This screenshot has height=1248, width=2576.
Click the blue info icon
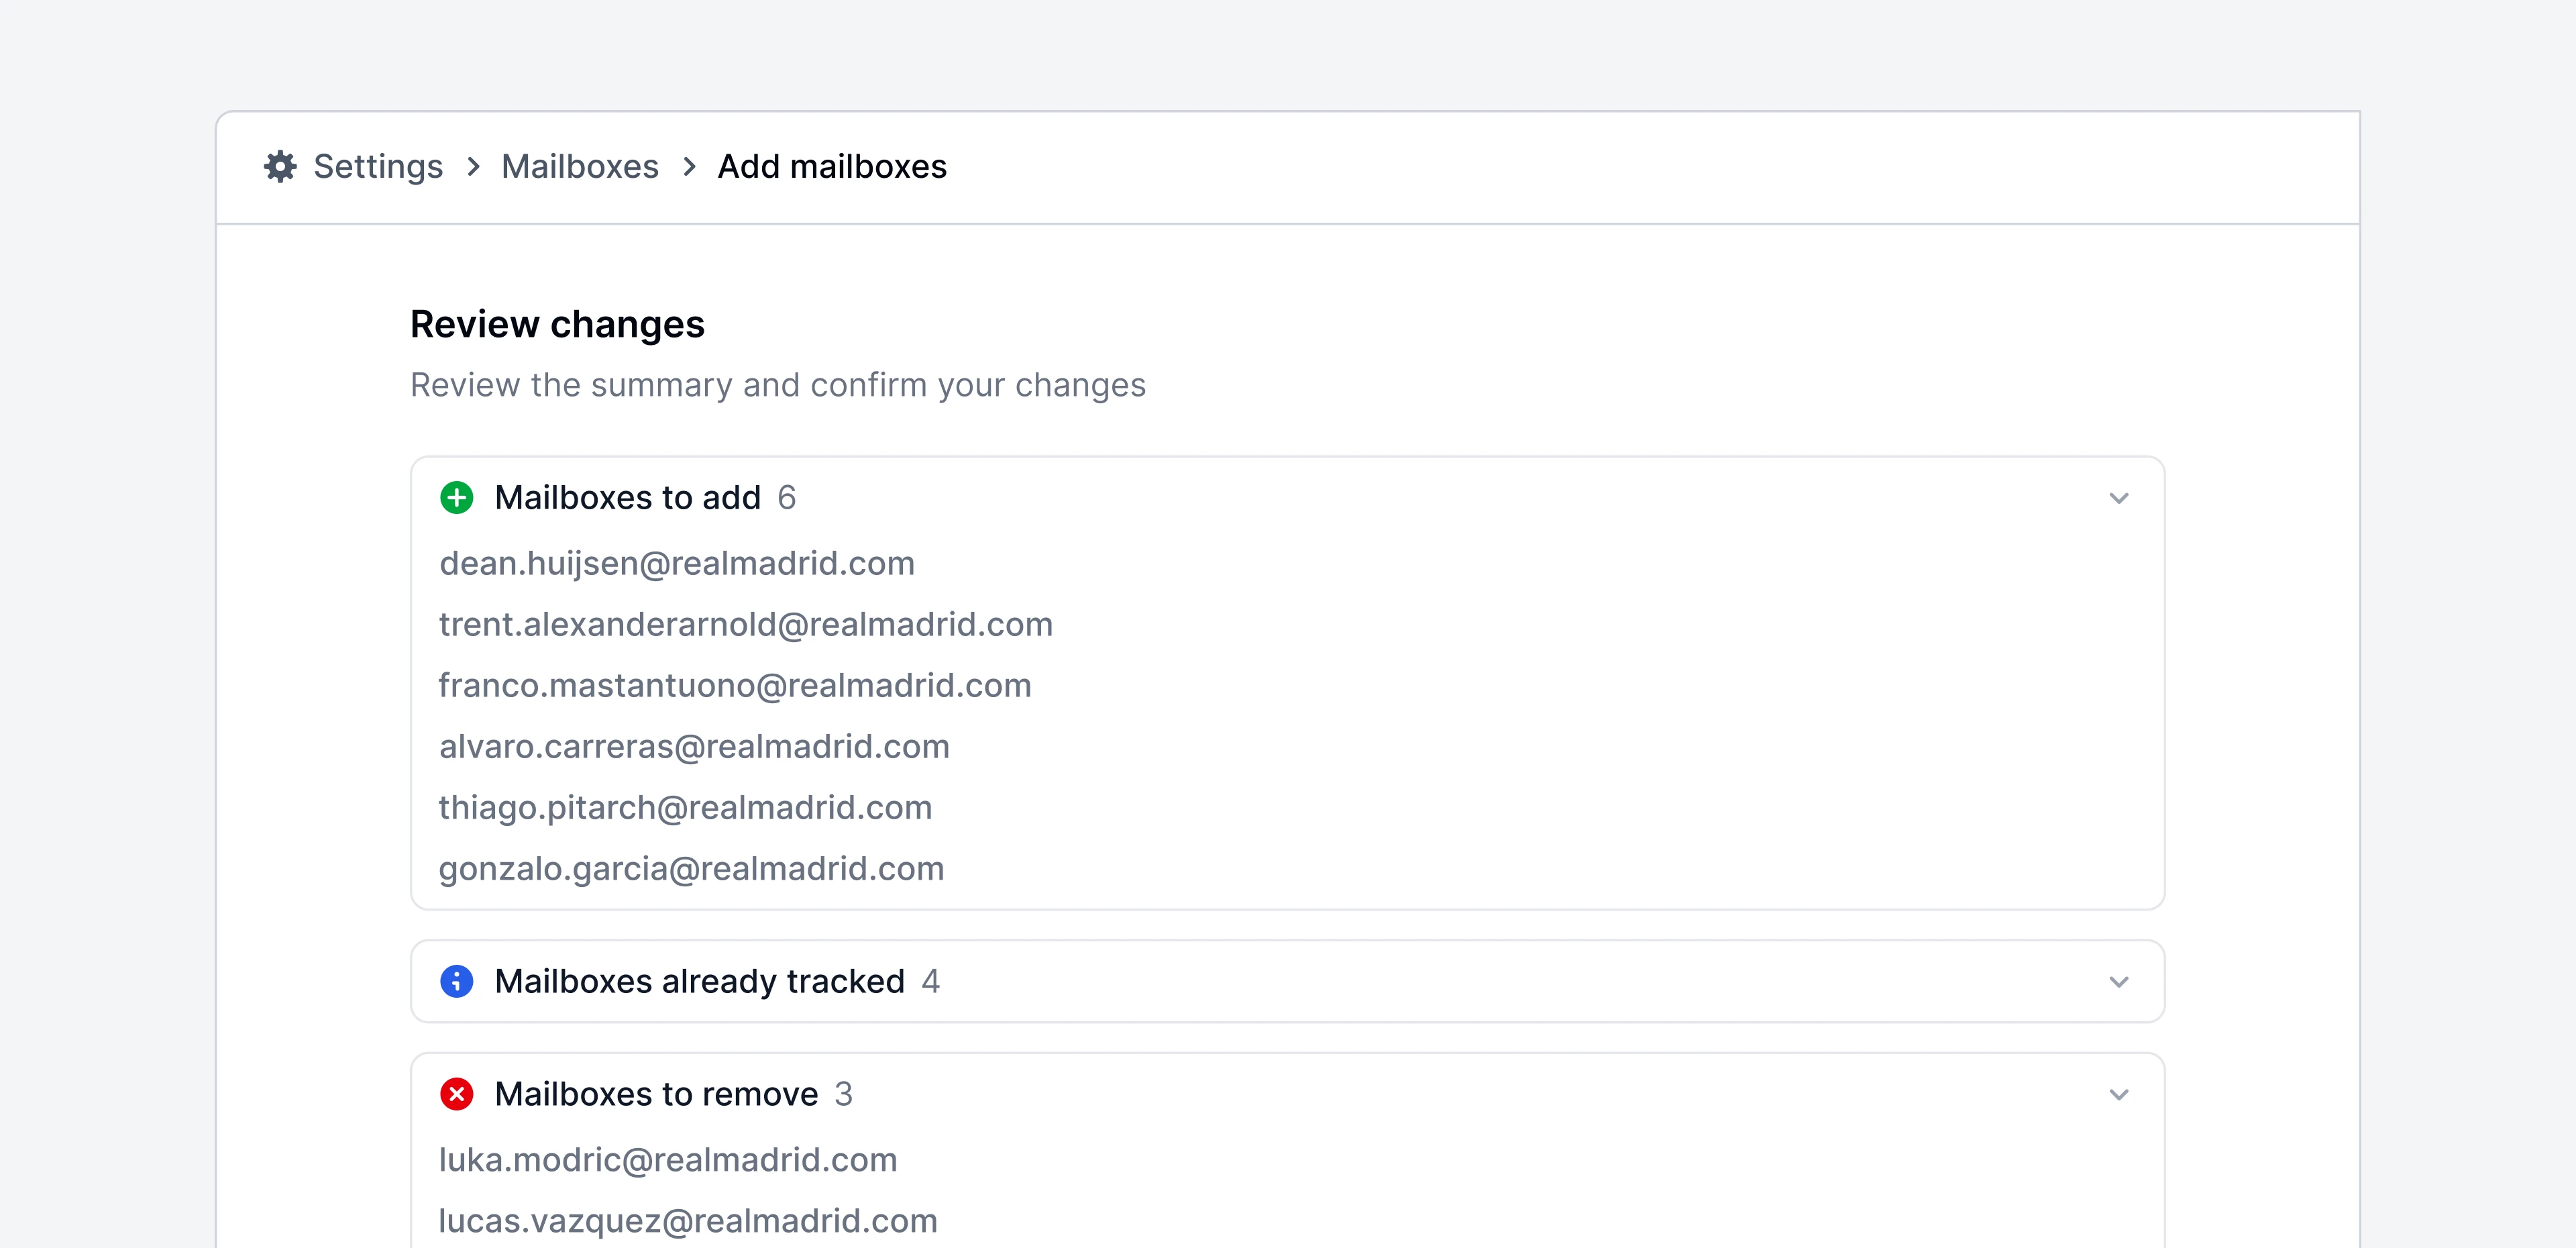point(457,981)
